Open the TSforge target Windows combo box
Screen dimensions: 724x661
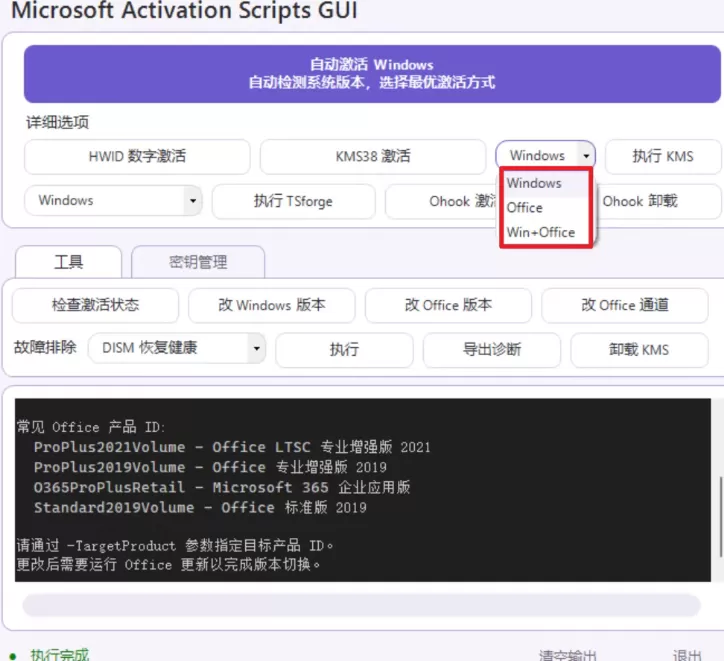pyautogui.click(x=113, y=200)
